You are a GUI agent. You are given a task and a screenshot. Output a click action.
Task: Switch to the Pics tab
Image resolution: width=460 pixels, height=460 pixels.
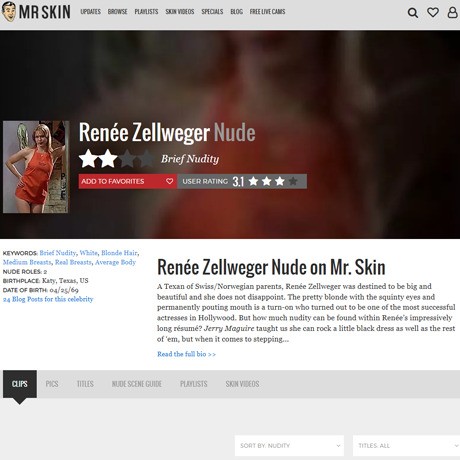[52, 384]
